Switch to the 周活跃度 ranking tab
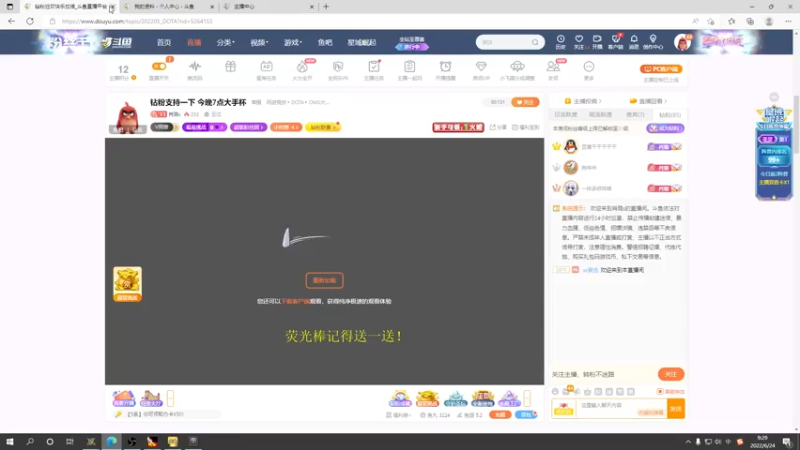The image size is (800, 450). [x=600, y=115]
